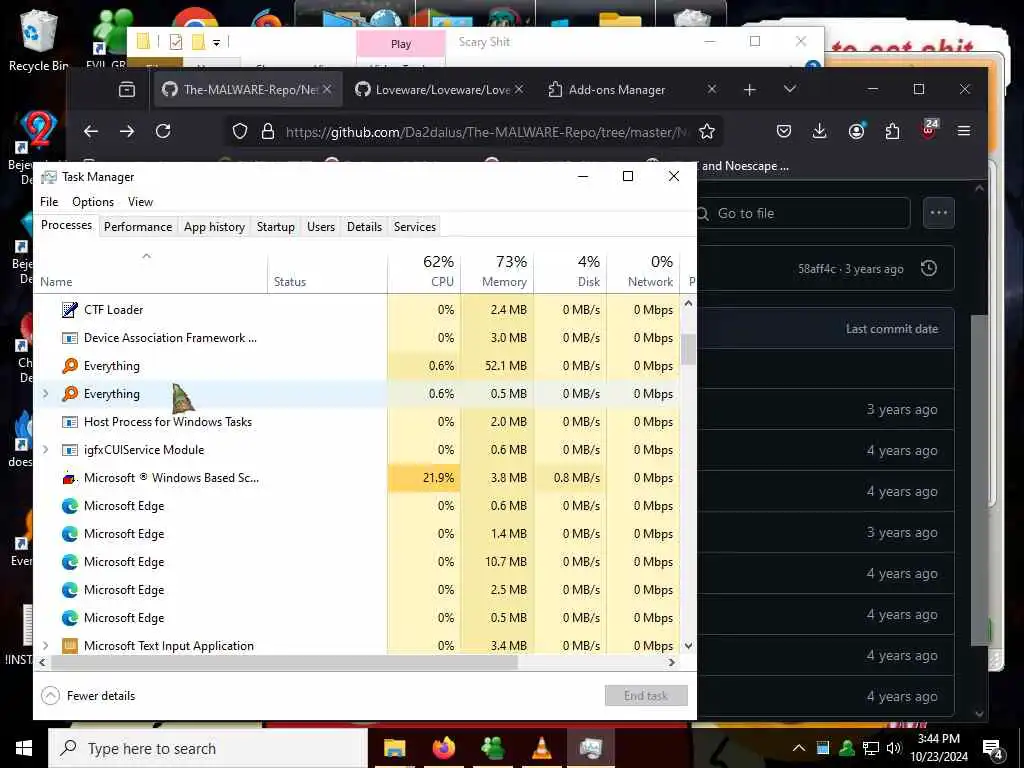Click the GitHub page vertical scrollbar
Viewport: 1024px width, 768px height.
(980, 480)
